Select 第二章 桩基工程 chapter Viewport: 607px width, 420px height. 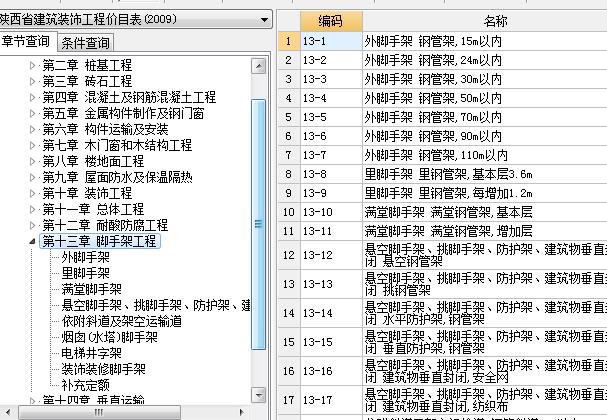click(87, 65)
